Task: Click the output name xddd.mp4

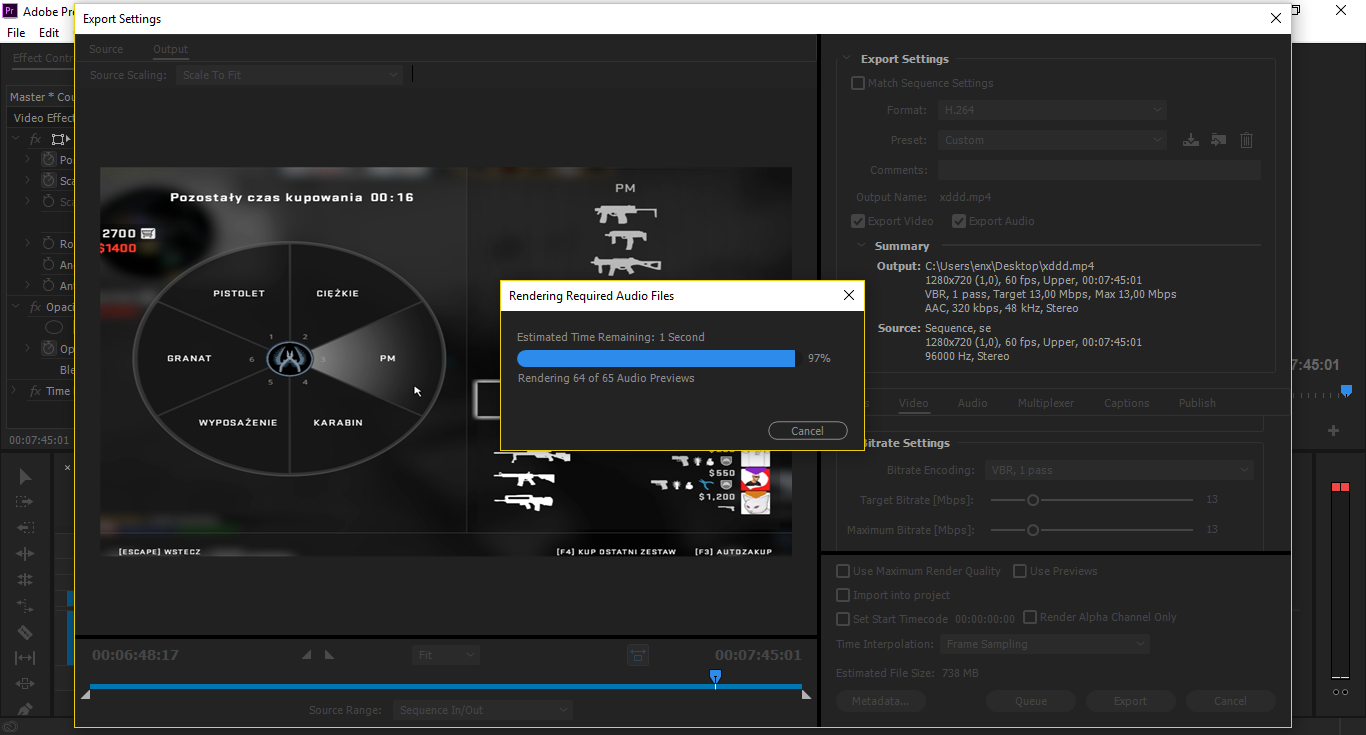Action: (965, 197)
